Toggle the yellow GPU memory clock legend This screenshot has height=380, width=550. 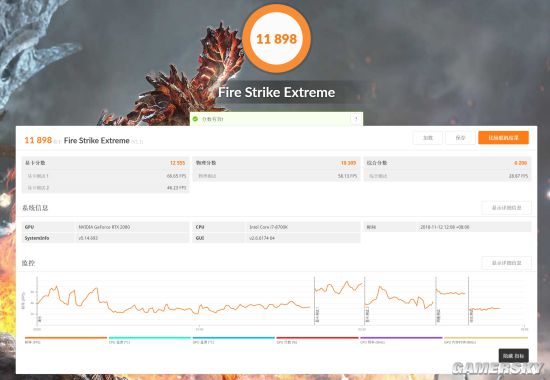click(x=486, y=340)
